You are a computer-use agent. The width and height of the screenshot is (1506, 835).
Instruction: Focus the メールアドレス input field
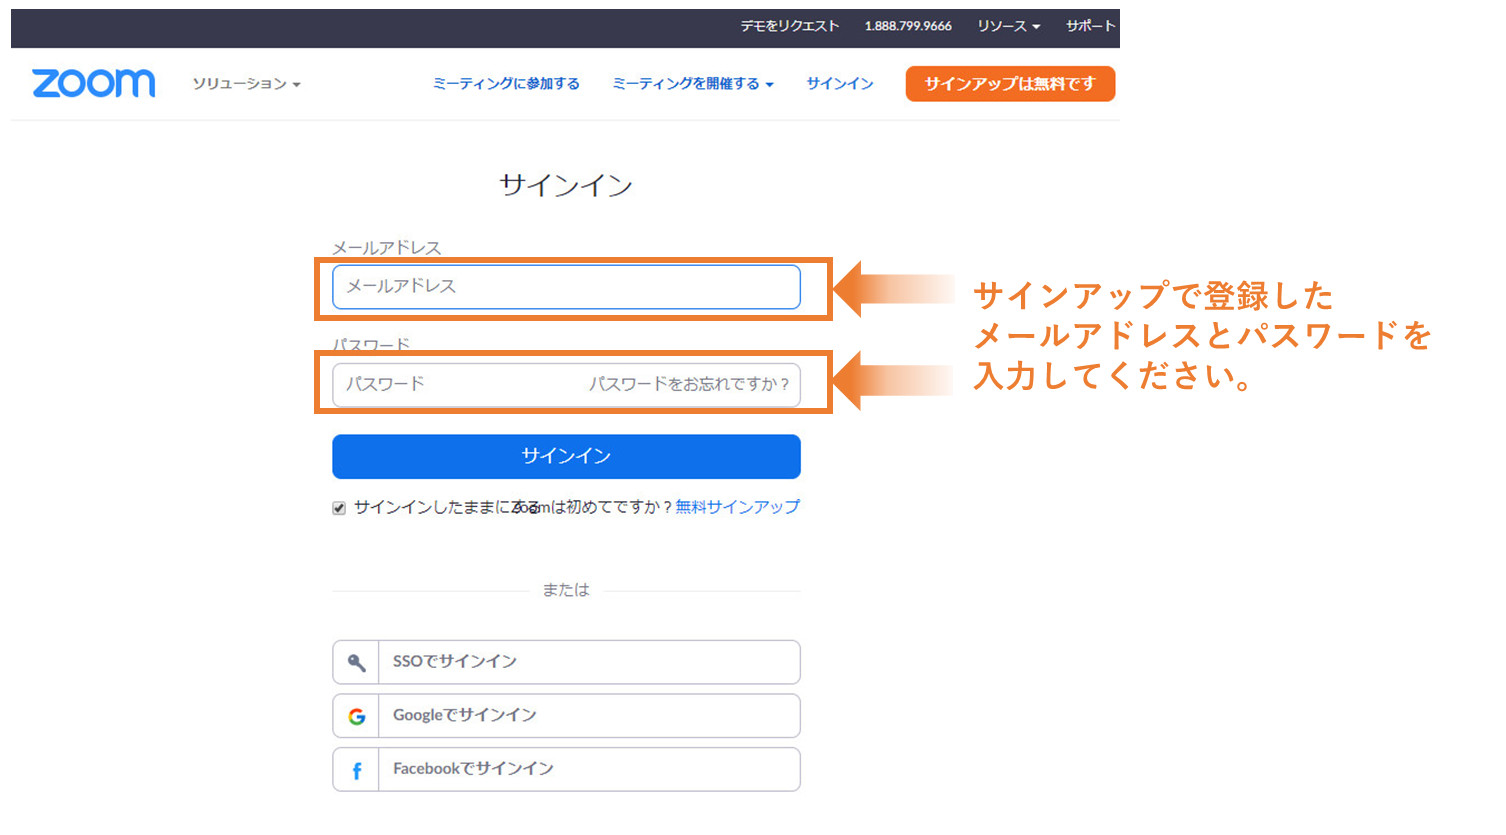(566, 287)
